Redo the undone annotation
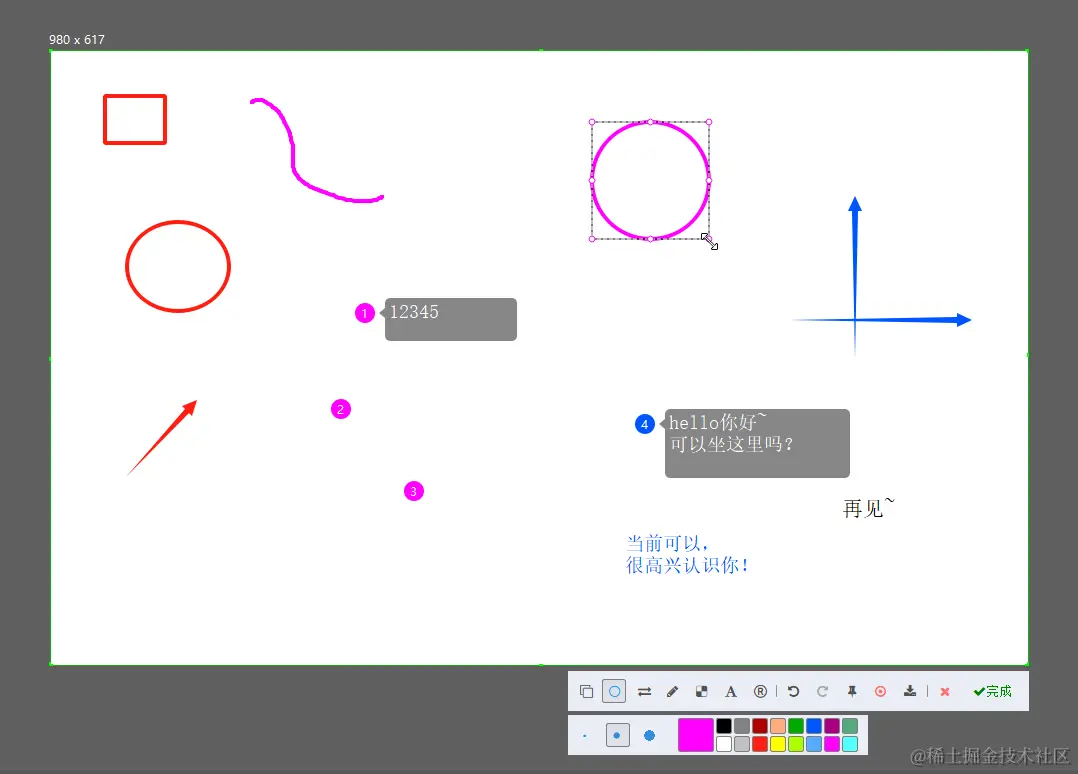The height and width of the screenshot is (774, 1078). [x=822, y=691]
